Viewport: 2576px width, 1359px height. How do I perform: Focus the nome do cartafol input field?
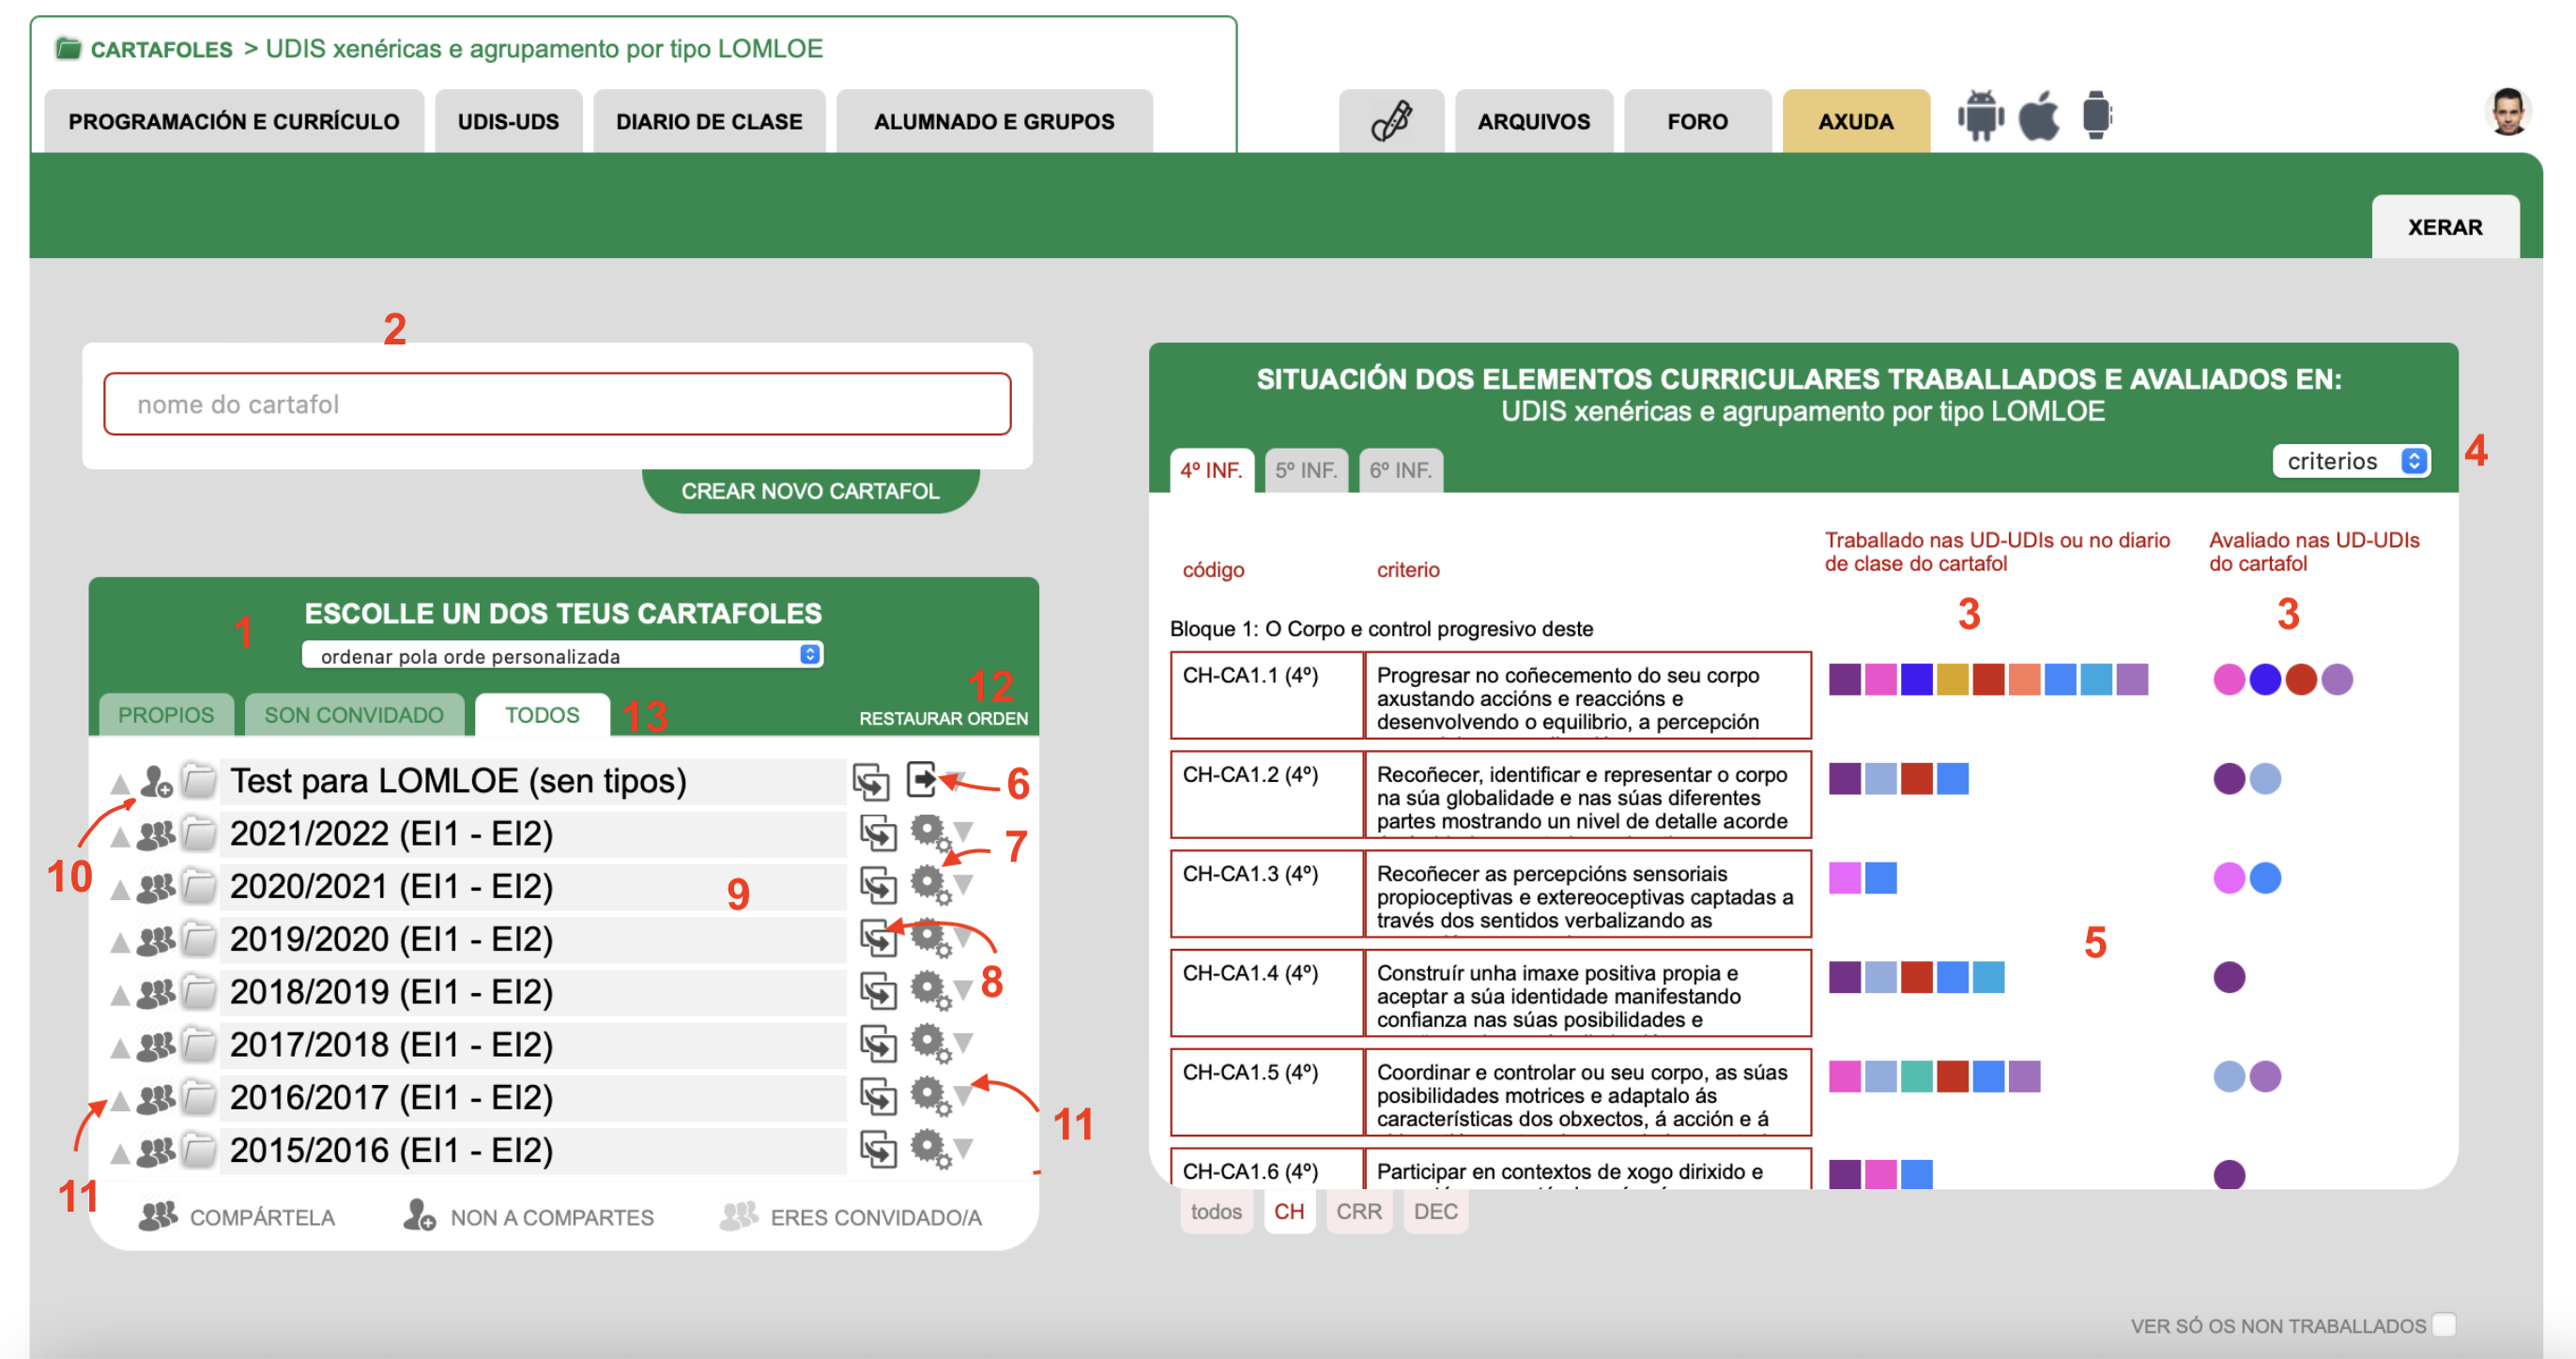557,404
